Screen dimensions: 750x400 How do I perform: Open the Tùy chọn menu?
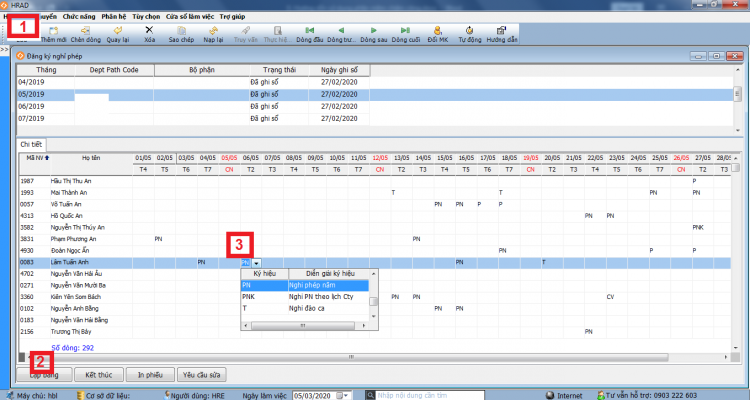(146, 16)
